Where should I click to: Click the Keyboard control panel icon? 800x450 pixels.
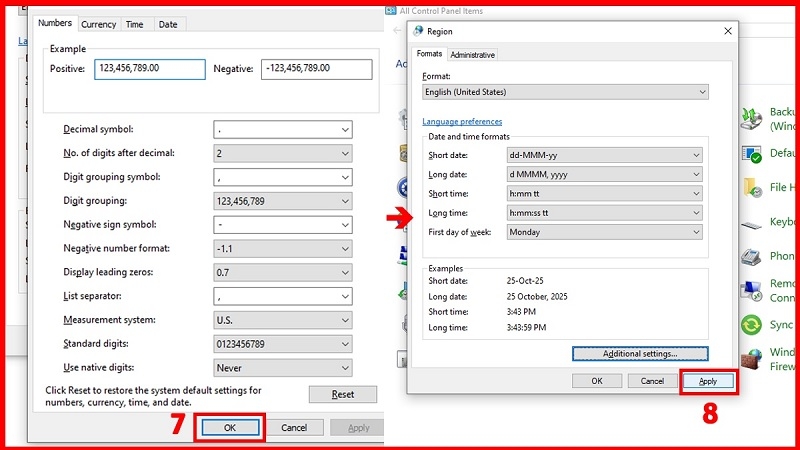point(752,224)
